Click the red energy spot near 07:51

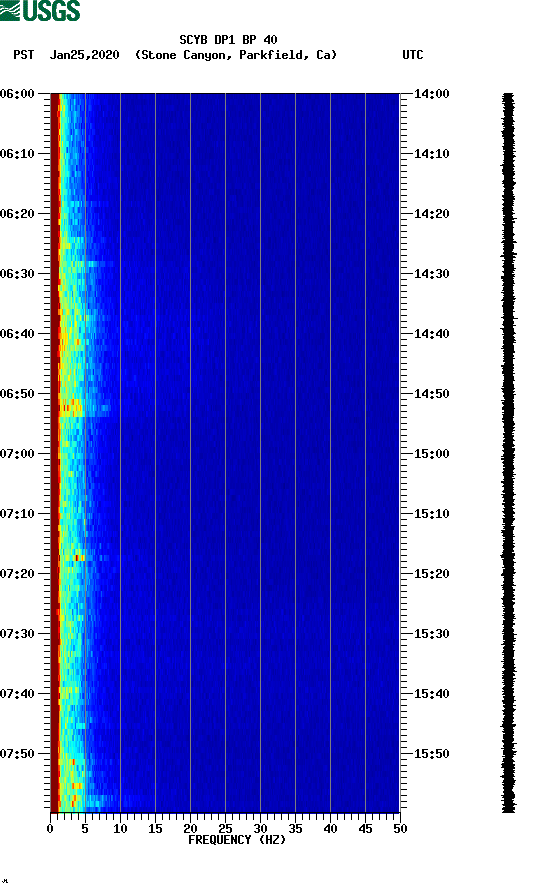(73, 761)
